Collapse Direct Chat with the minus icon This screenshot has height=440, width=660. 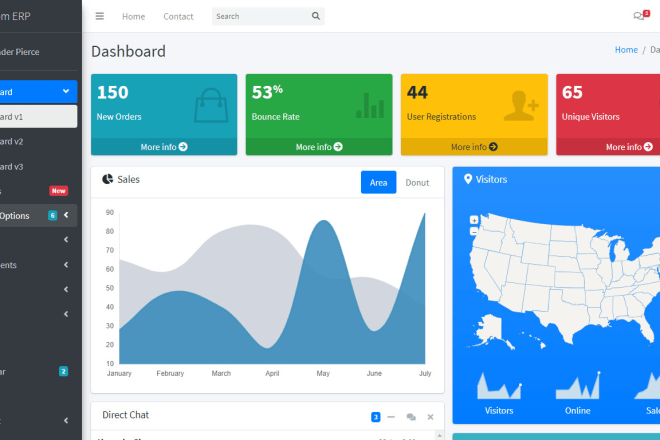point(391,417)
